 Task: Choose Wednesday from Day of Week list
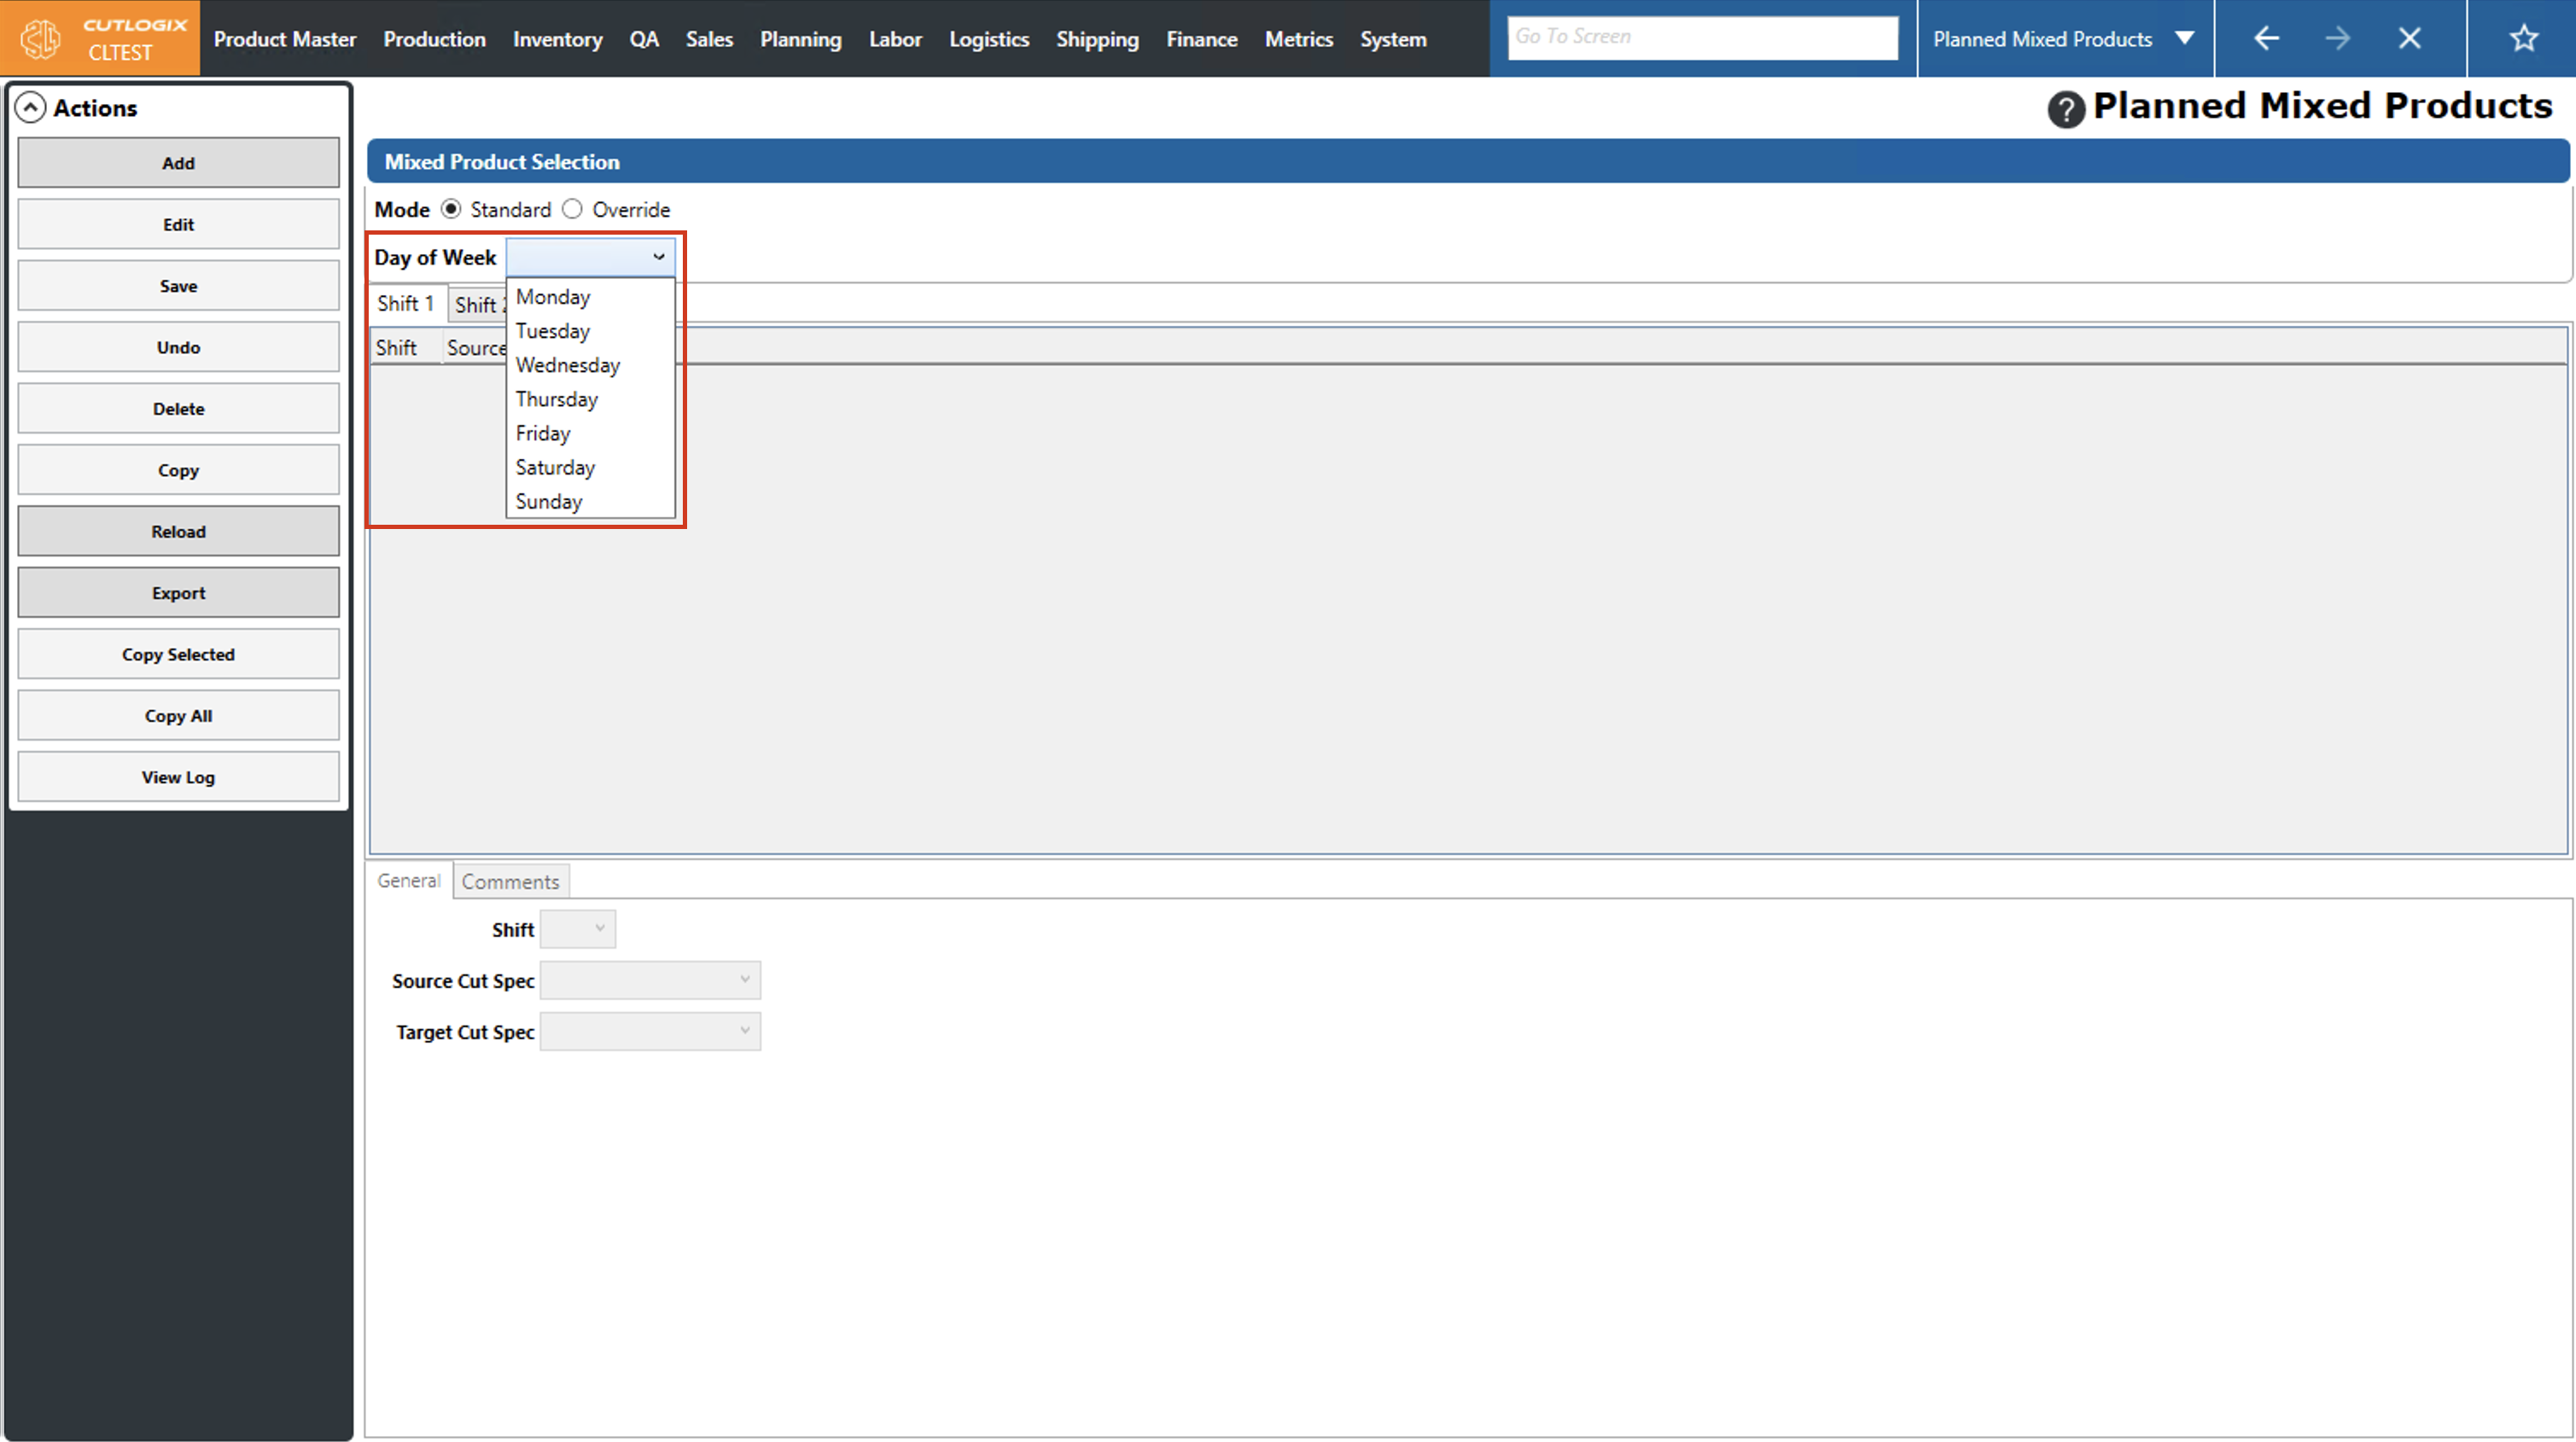pos(567,365)
